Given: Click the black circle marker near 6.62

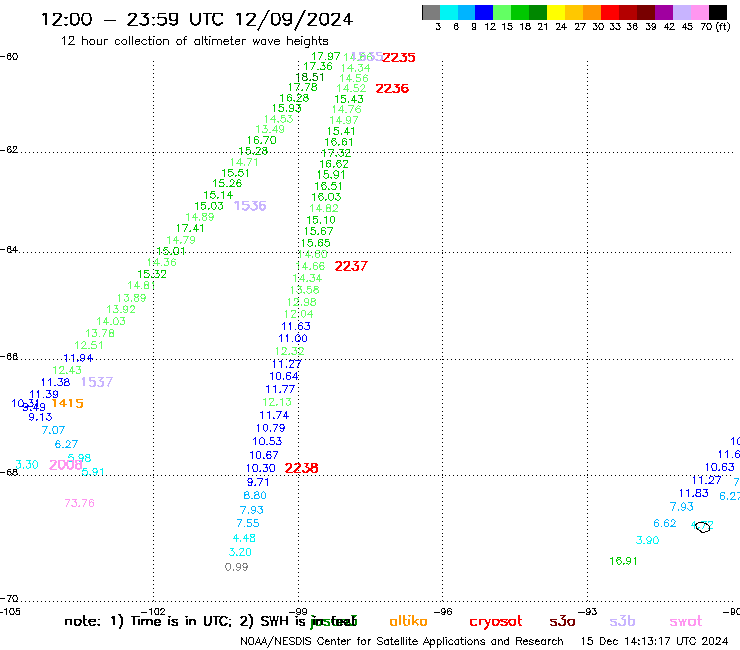Looking at the screenshot, I should click(703, 527).
